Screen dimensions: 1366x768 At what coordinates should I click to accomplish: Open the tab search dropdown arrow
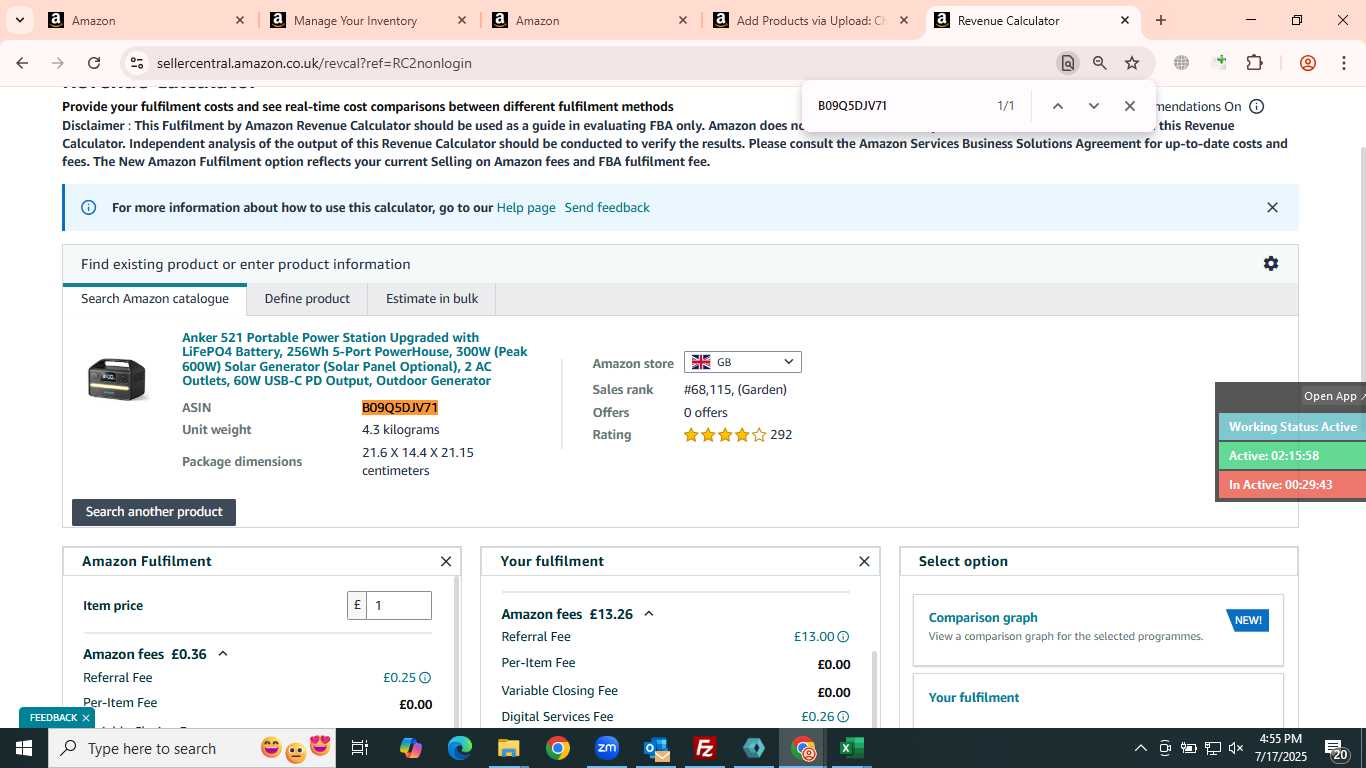19,20
